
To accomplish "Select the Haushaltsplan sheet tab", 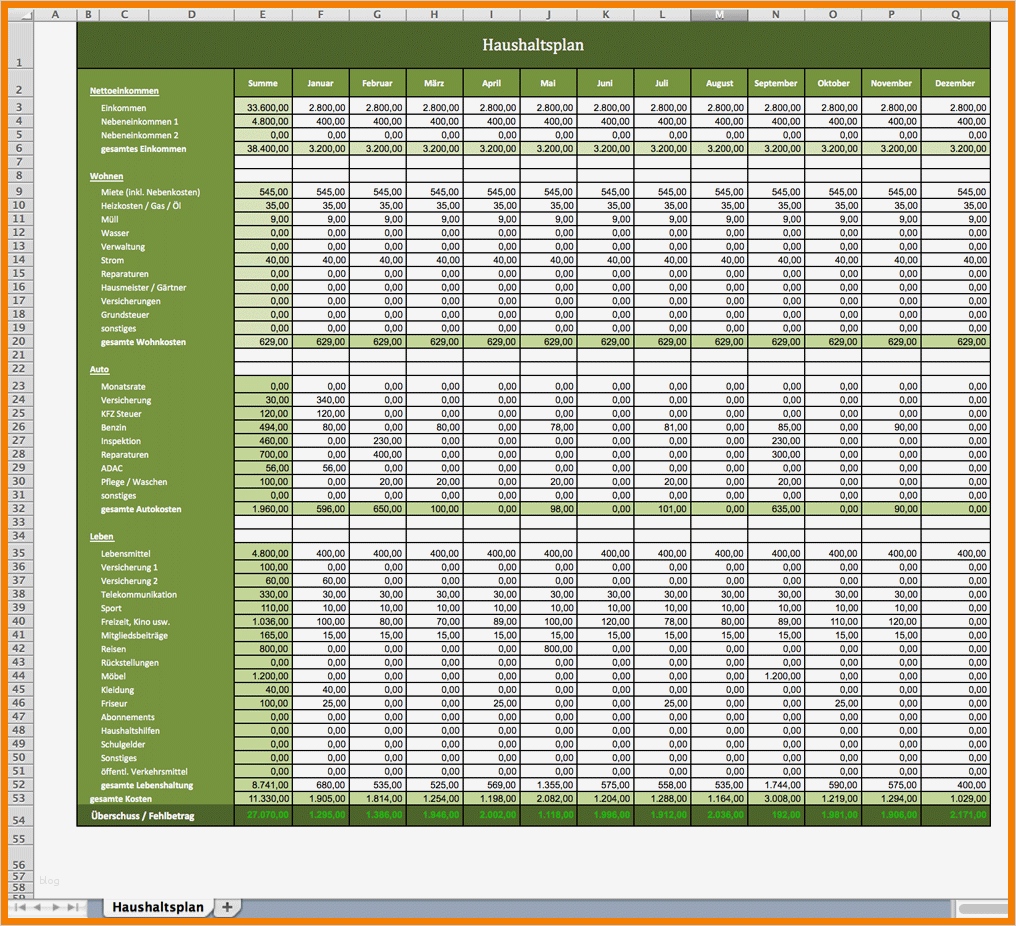I will point(156,906).
